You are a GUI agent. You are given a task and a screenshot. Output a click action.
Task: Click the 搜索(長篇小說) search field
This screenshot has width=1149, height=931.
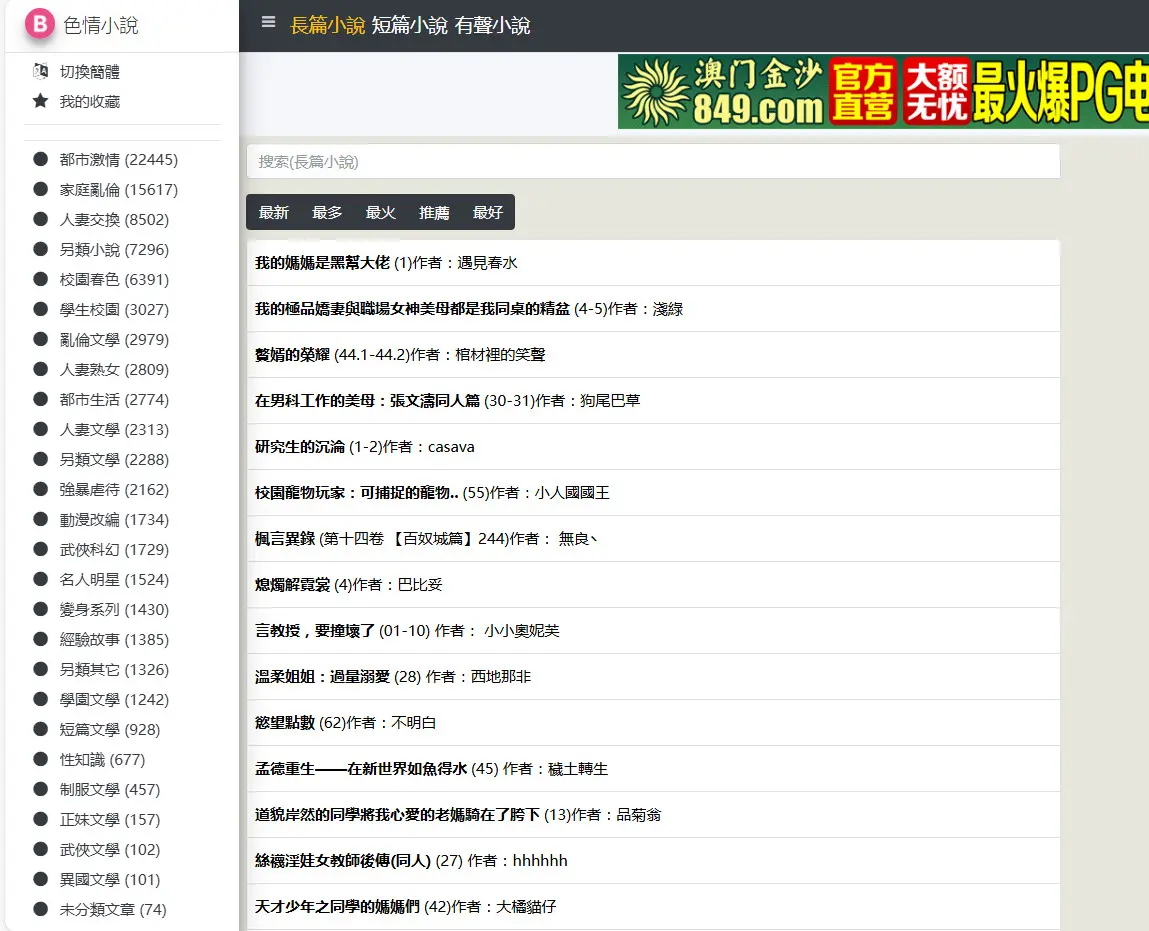(652, 161)
